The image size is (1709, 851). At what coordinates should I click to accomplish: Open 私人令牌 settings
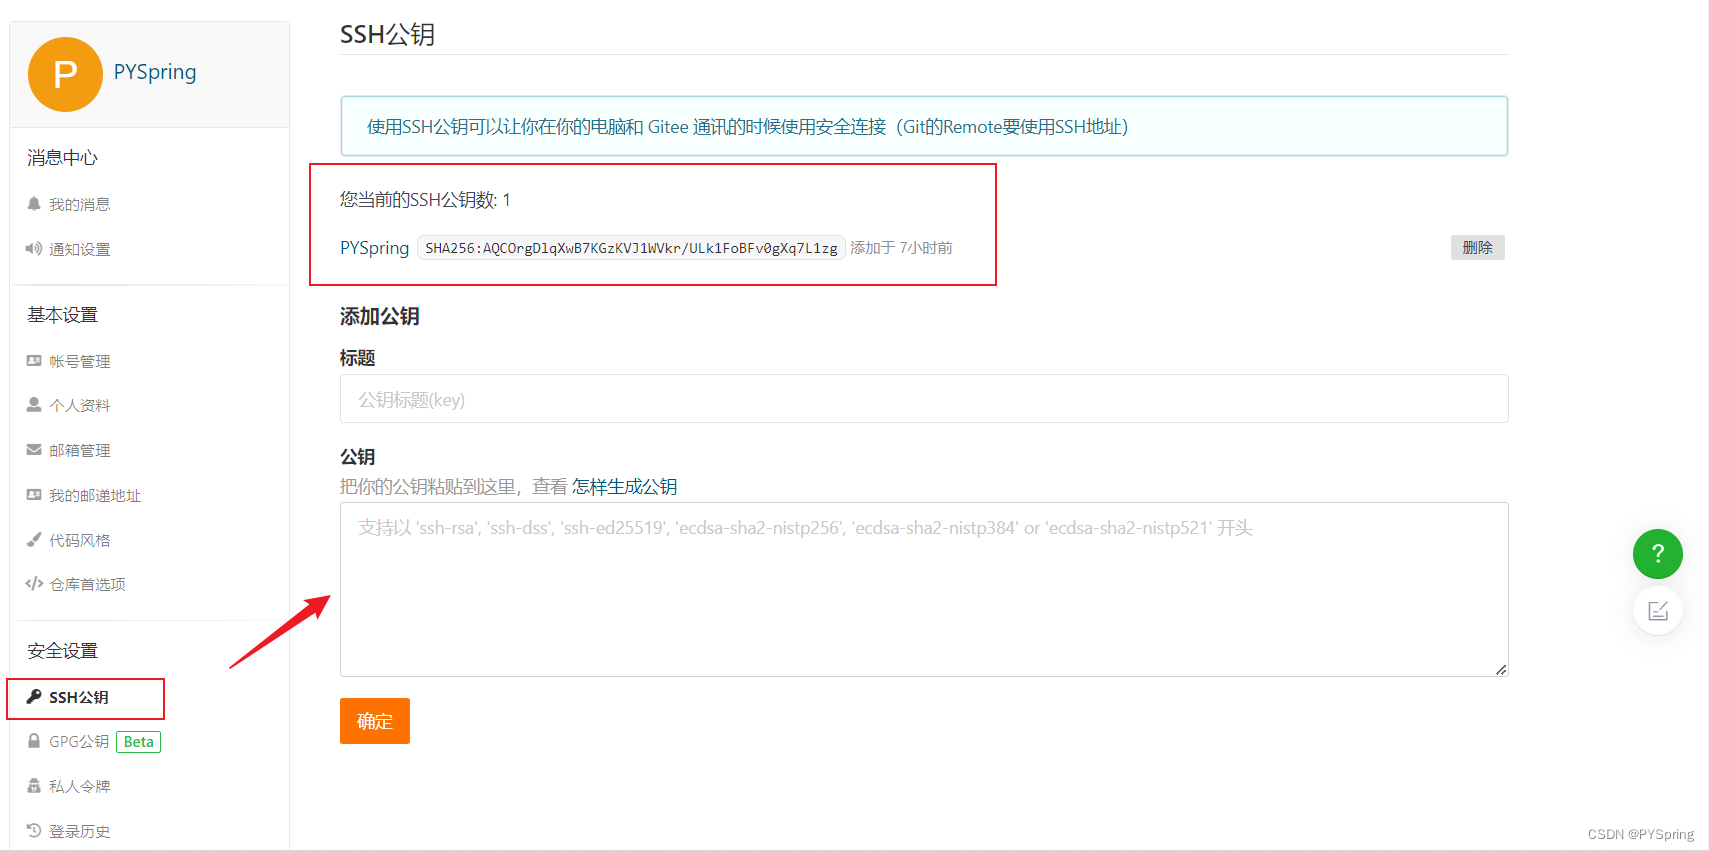(79, 786)
